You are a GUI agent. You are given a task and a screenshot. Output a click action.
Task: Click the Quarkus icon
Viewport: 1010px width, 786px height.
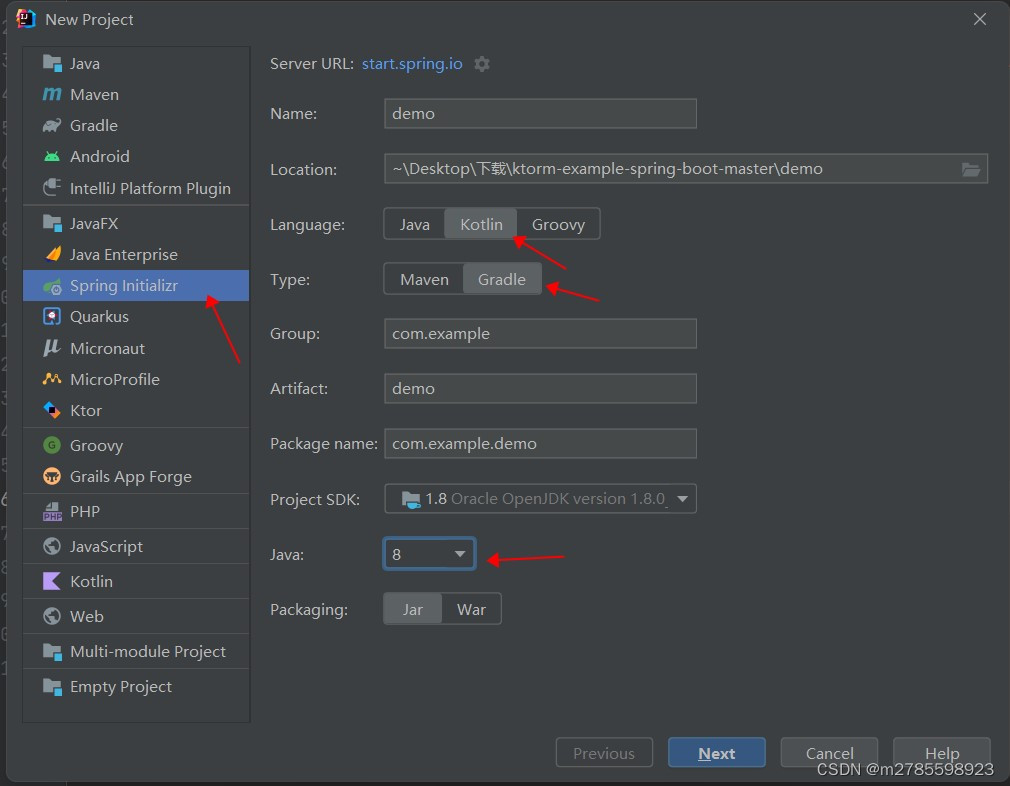[x=52, y=316]
